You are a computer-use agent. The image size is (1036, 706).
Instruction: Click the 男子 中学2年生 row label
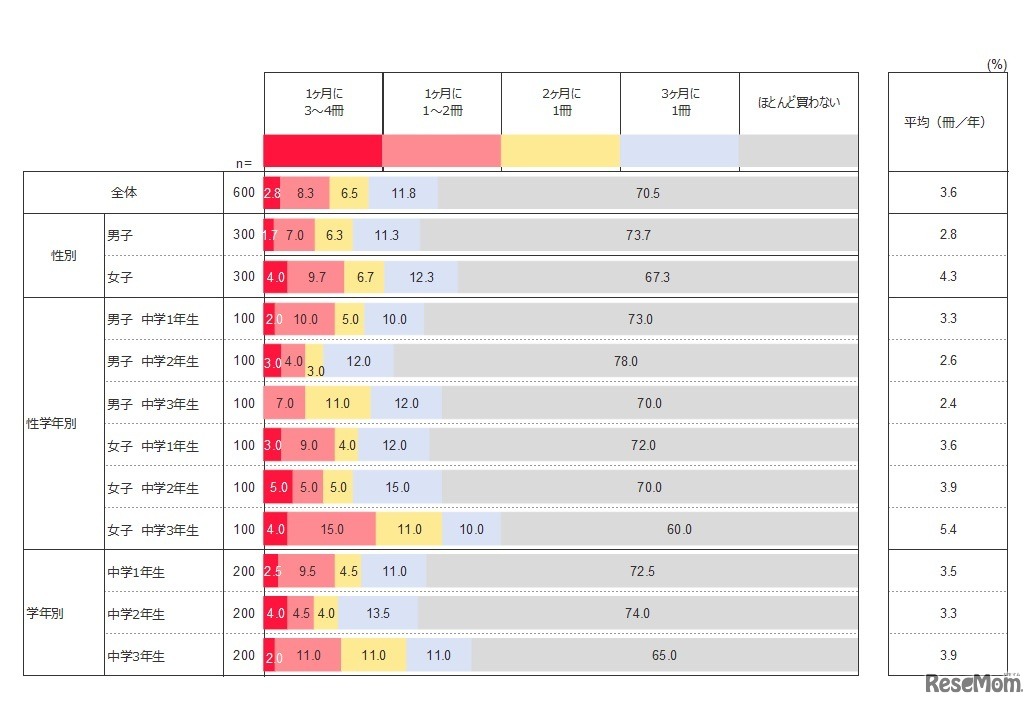152,361
